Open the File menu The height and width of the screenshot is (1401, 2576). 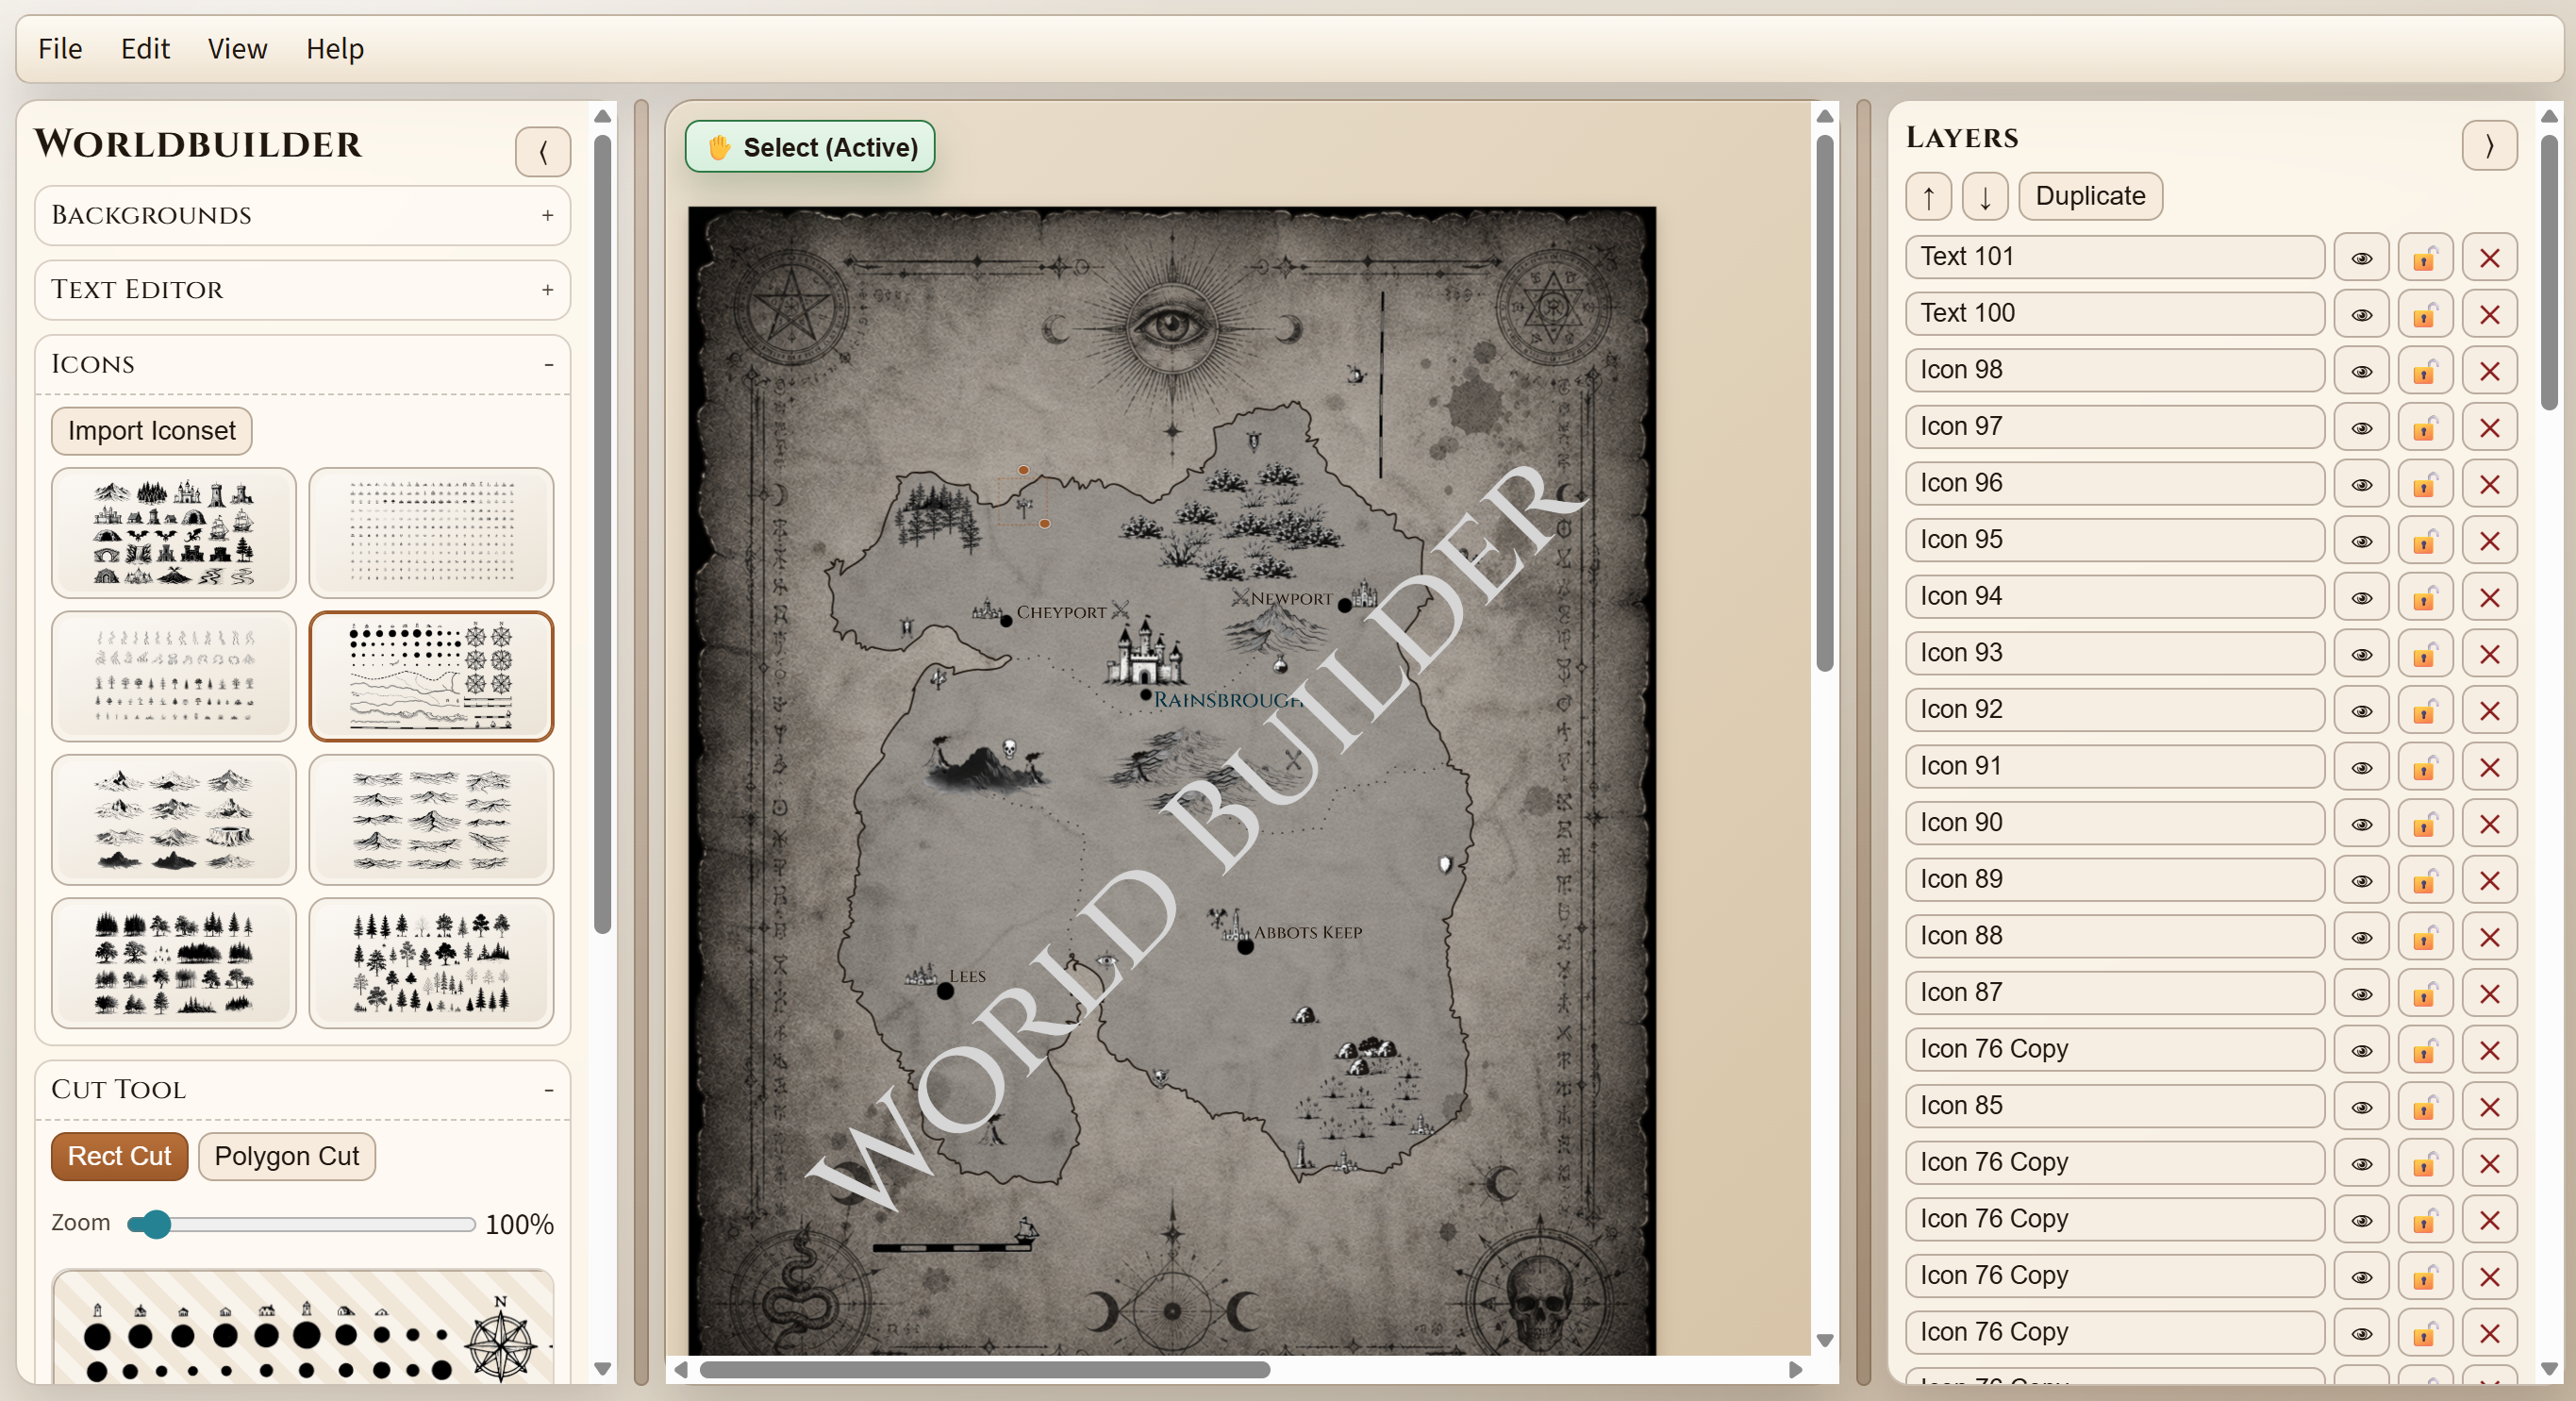tap(60, 48)
